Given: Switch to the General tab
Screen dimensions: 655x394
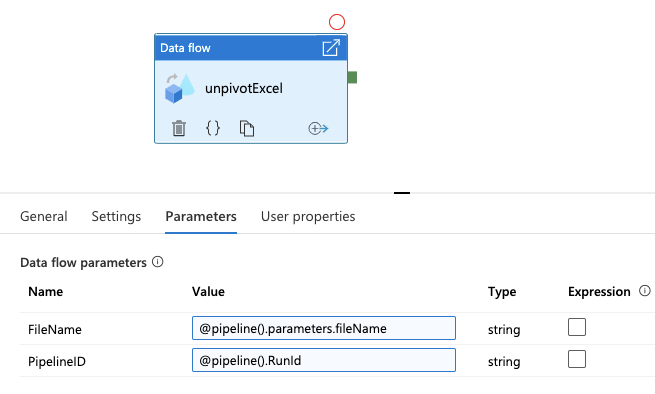Looking at the screenshot, I should 43,216.
